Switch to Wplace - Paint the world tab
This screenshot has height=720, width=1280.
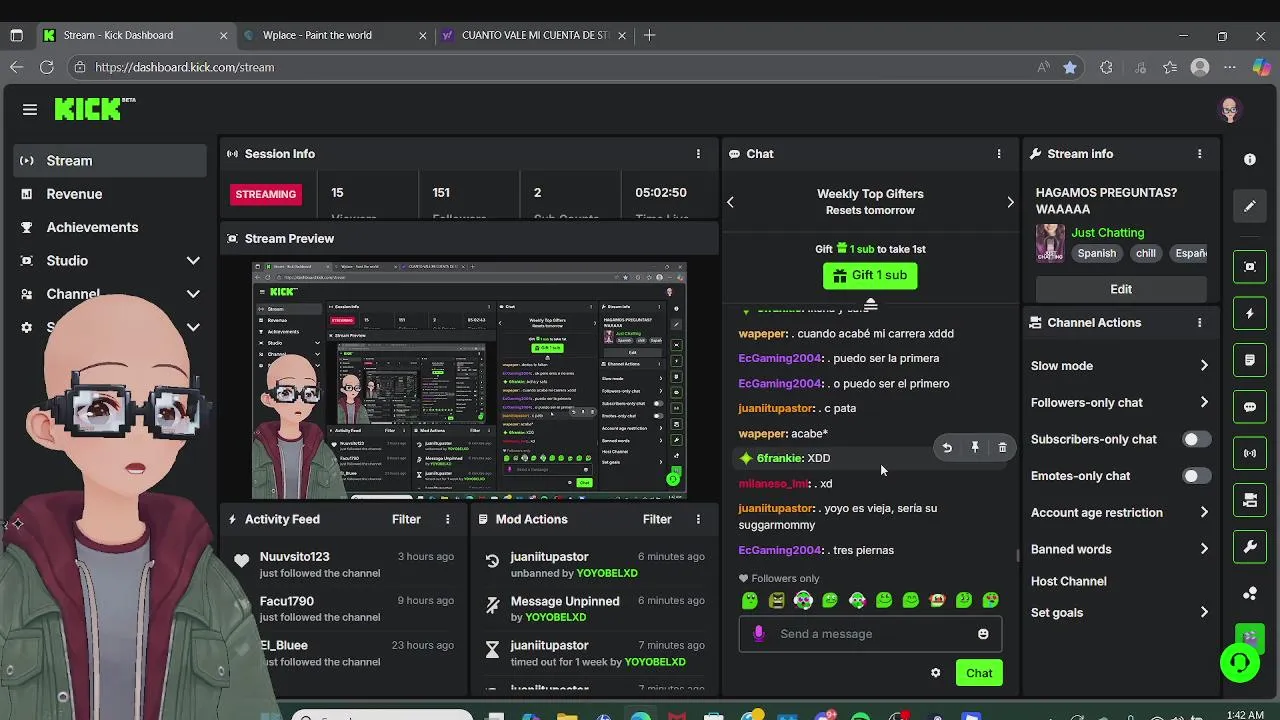coord(317,35)
